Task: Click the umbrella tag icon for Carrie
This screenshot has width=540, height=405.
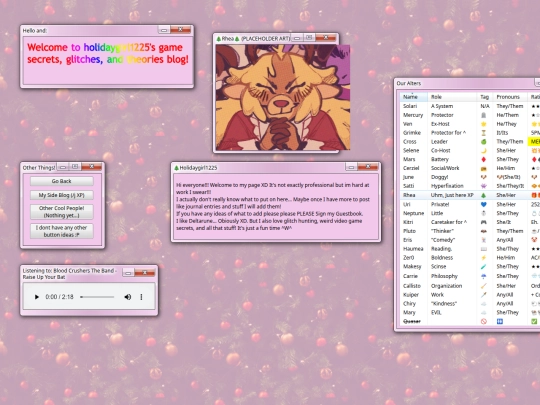Action: pos(484,276)
